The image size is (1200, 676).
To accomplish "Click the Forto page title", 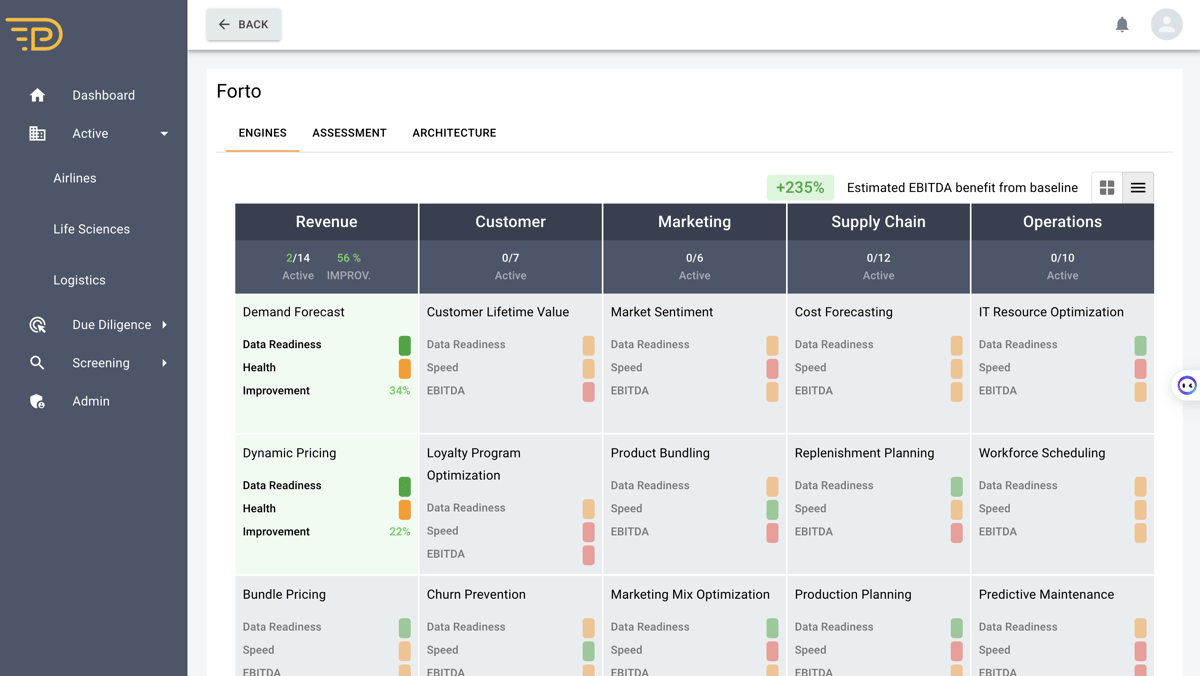I will [x=239, y=91].
